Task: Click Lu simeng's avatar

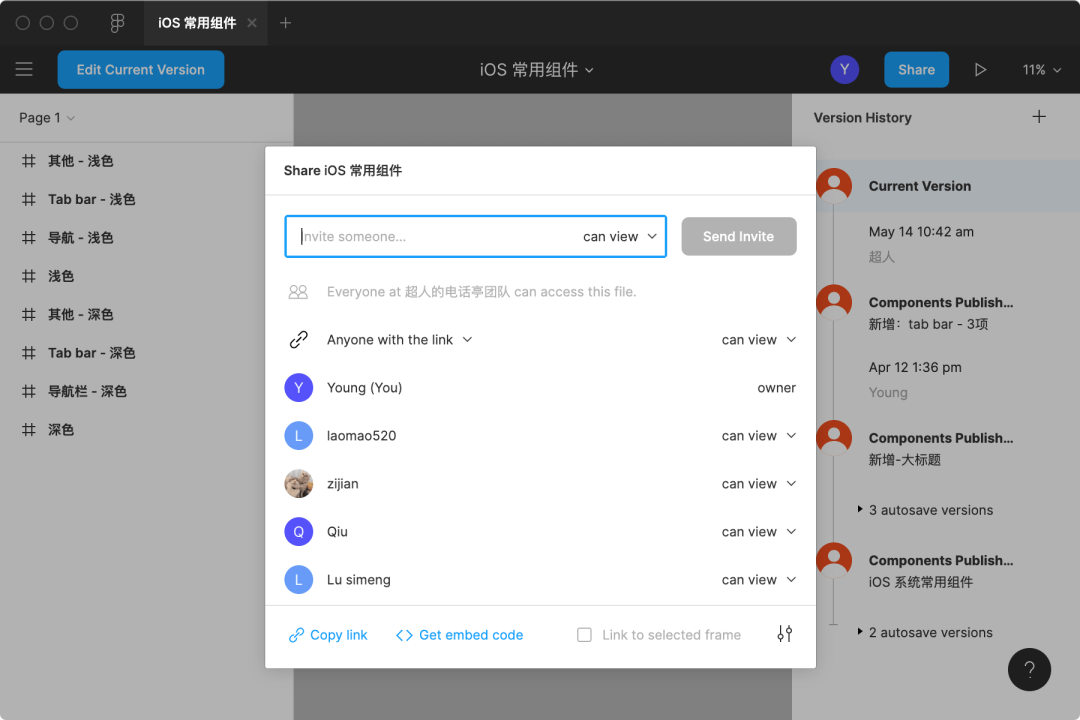Action: [x=298, y=579]
